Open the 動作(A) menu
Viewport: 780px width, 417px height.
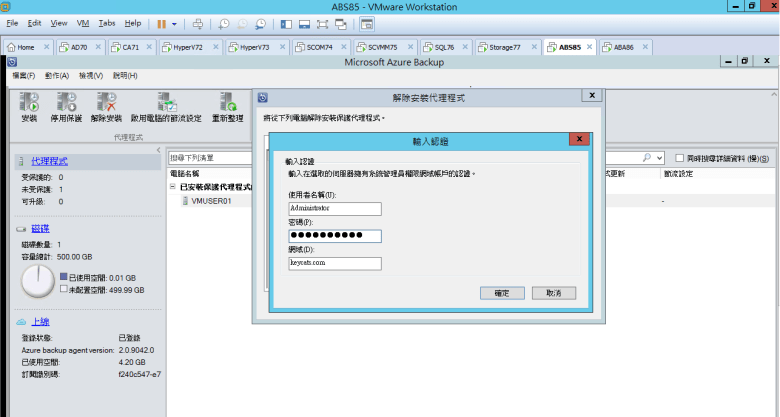click(56, 76)
